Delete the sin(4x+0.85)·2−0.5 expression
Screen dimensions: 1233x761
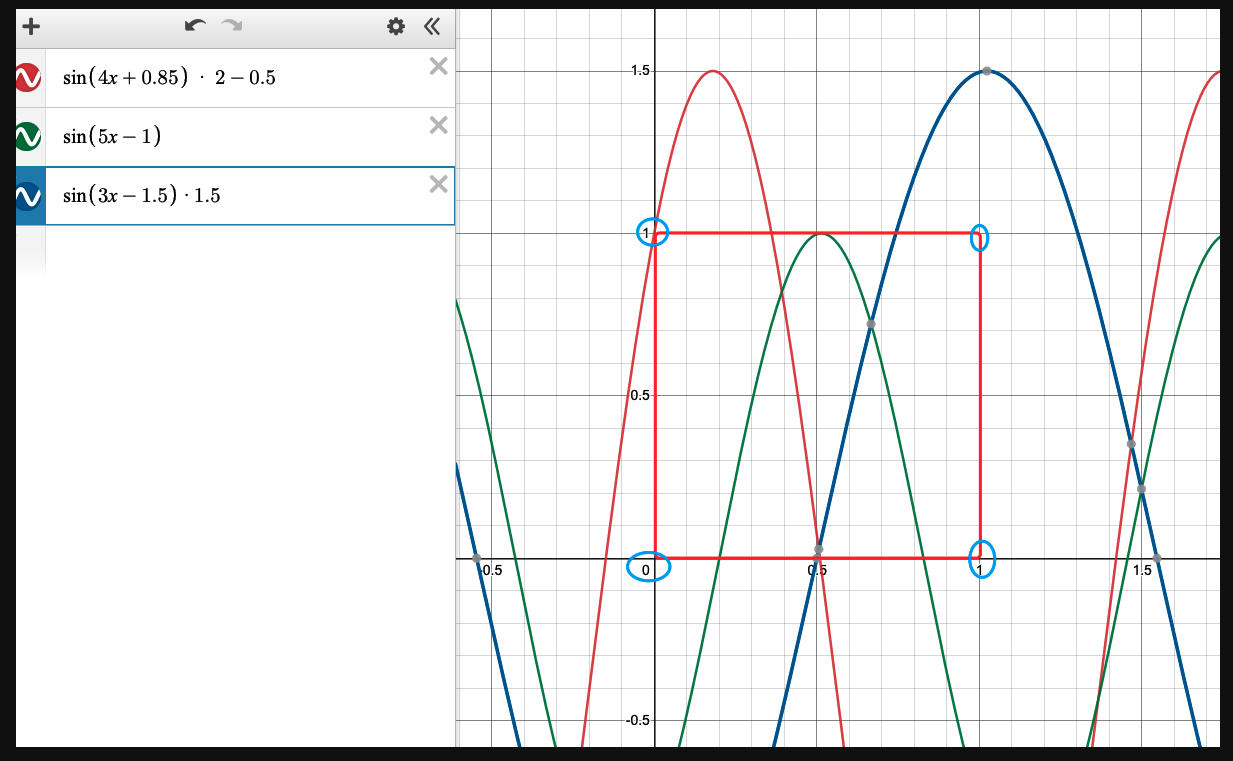(438, 66)
